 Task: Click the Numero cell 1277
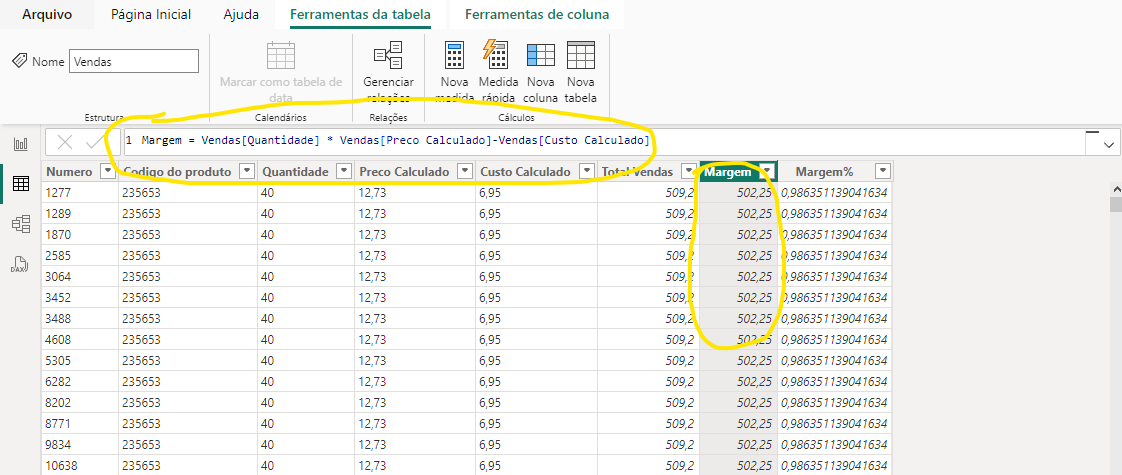[81, 192]
